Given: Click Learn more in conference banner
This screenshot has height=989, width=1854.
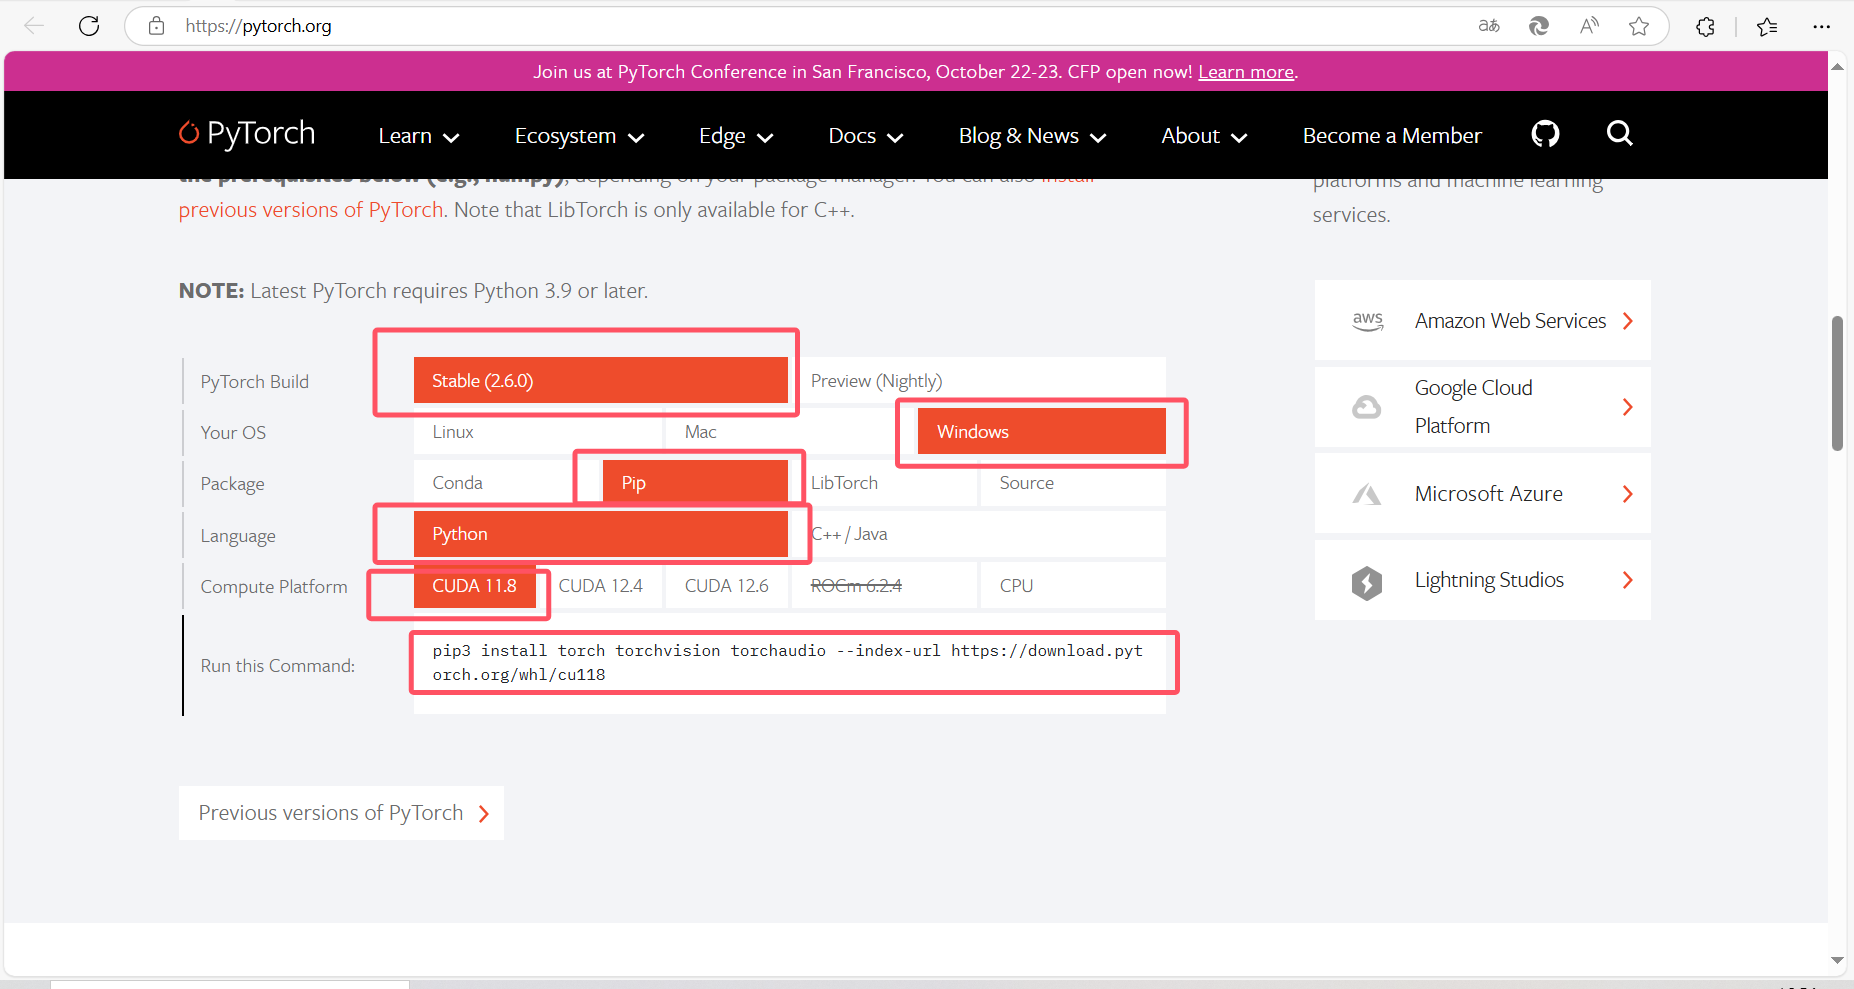Looking at the screenshot, I should [1246, 72].
